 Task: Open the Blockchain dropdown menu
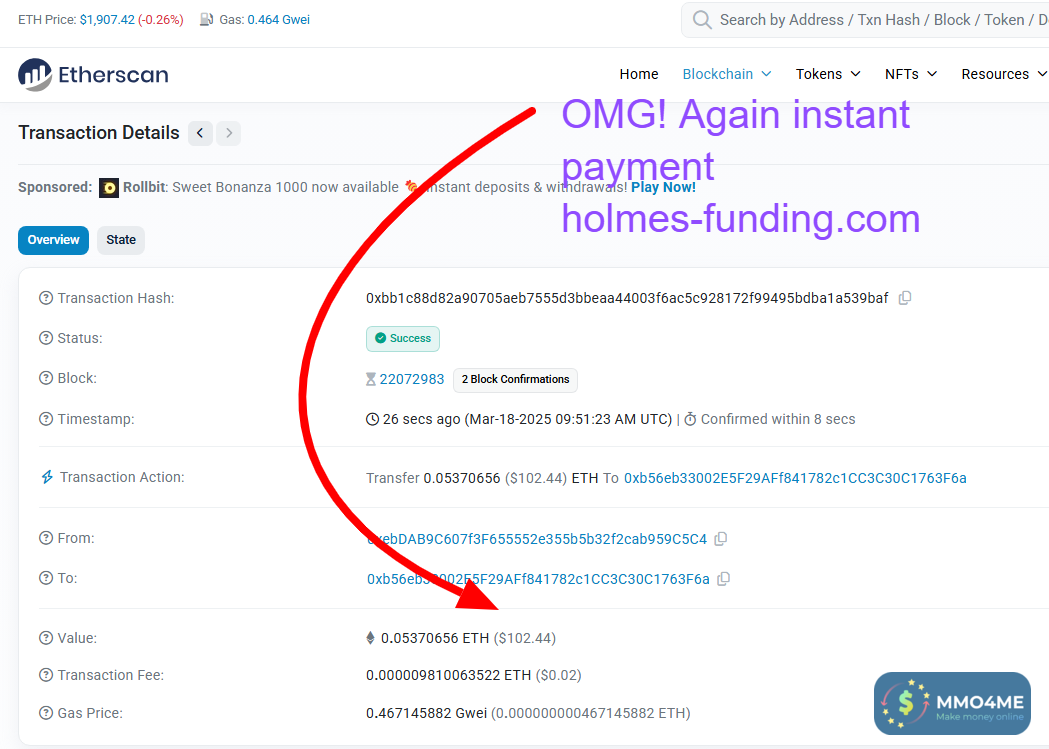click(727, 74)
